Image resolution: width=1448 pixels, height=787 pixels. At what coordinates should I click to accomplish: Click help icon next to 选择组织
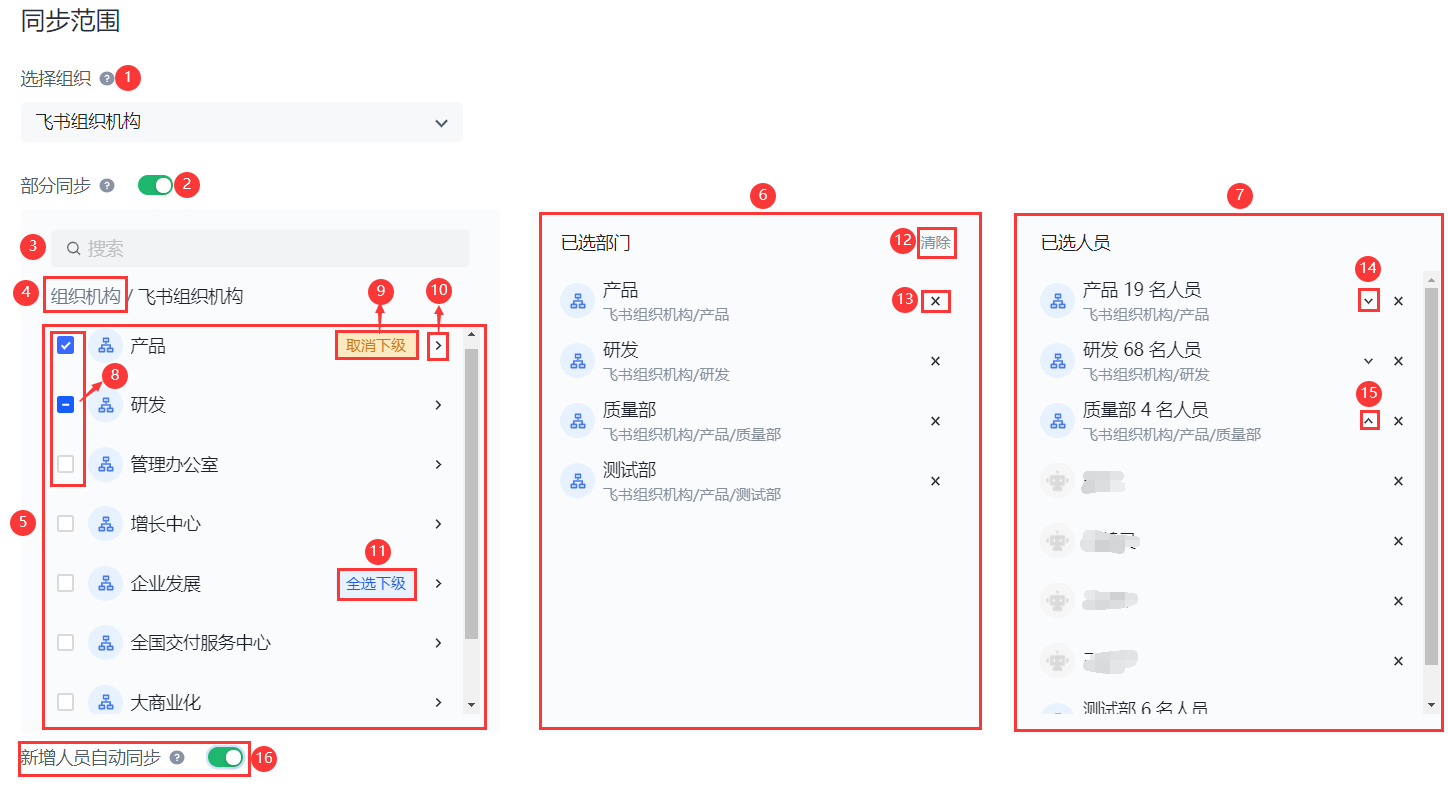(107, 78)
